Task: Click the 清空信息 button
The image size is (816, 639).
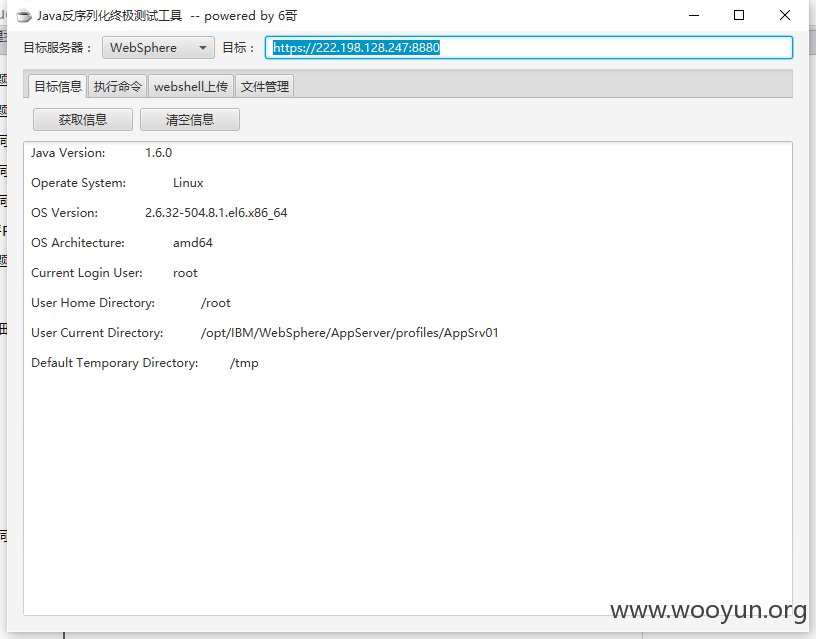Action: tap(190, 120)
